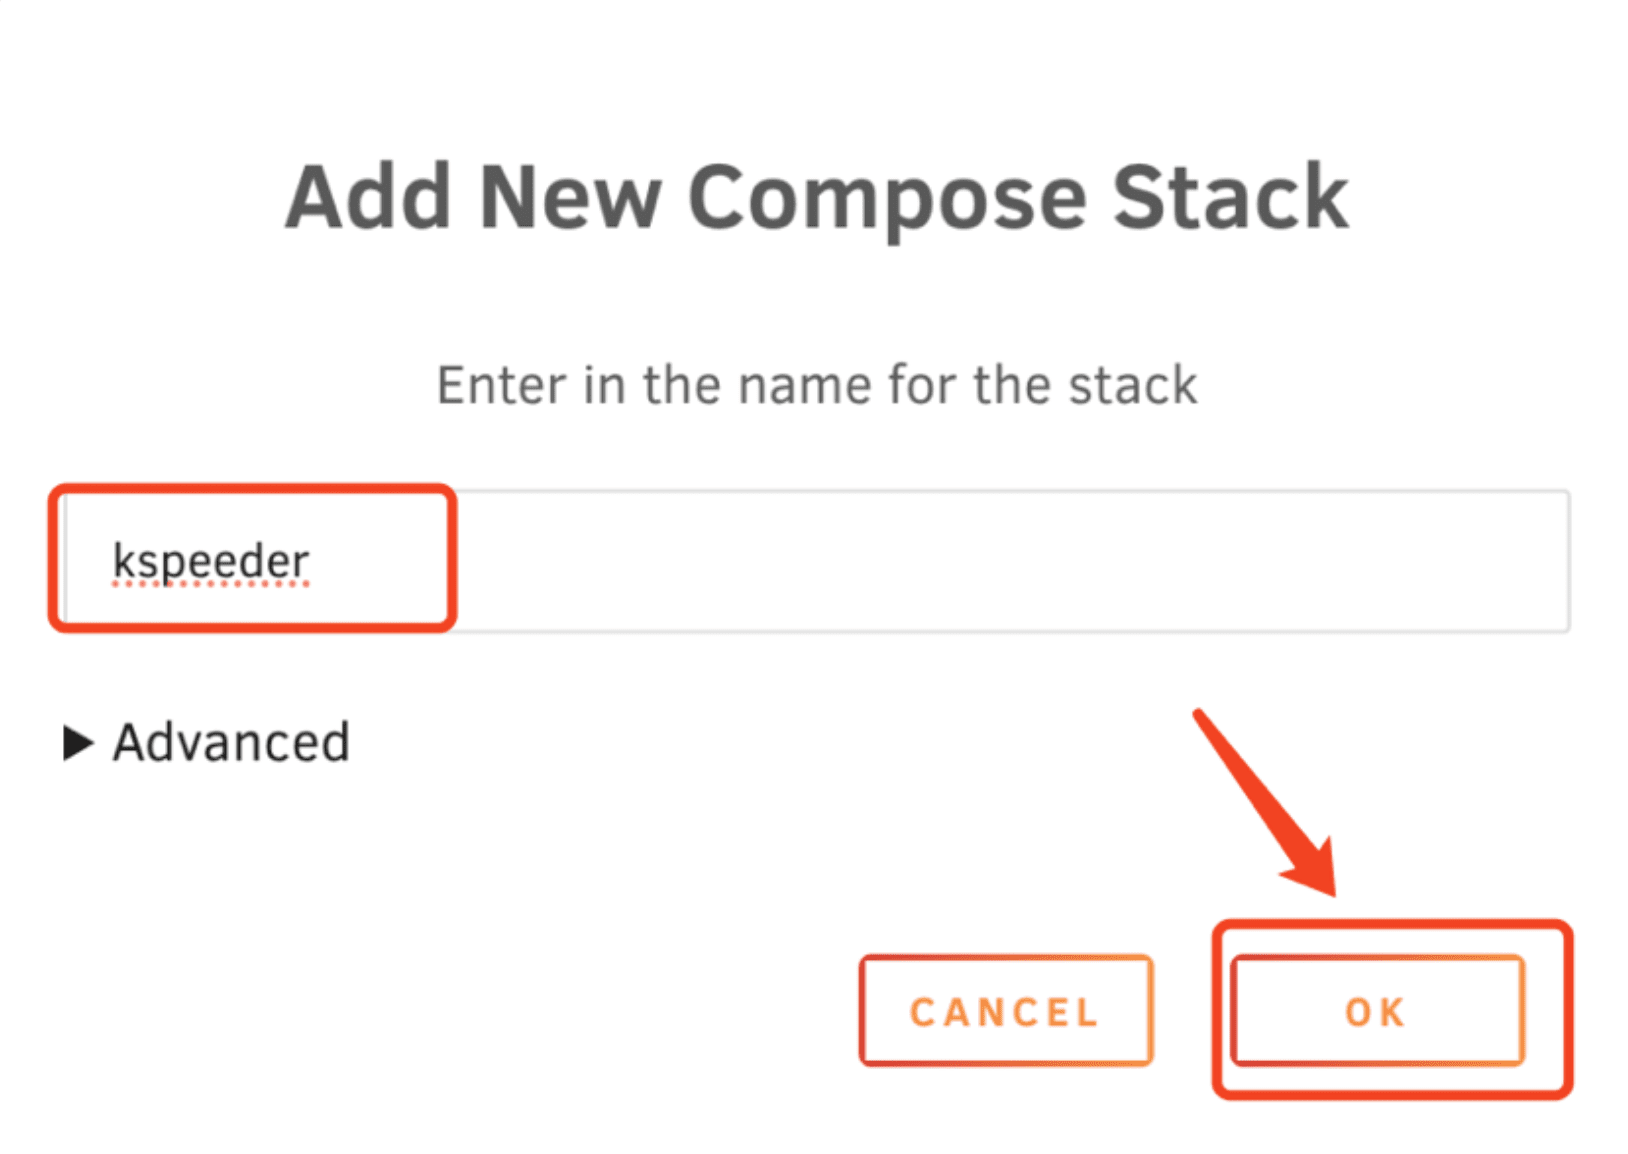
Task: Click the word 'Stack' in the title
Action: tap(1229, 198)
